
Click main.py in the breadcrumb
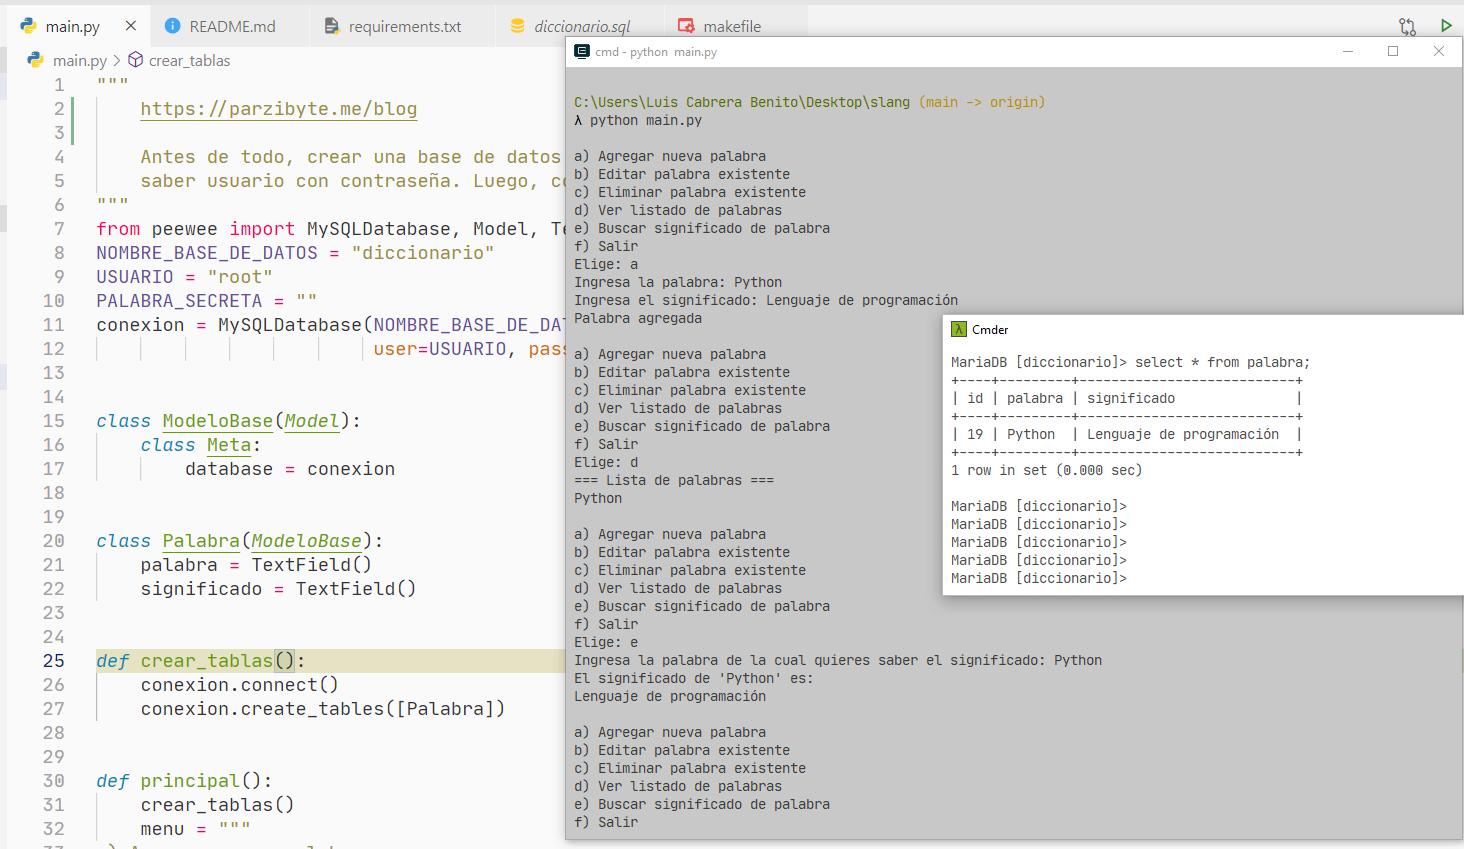[79, 60]
